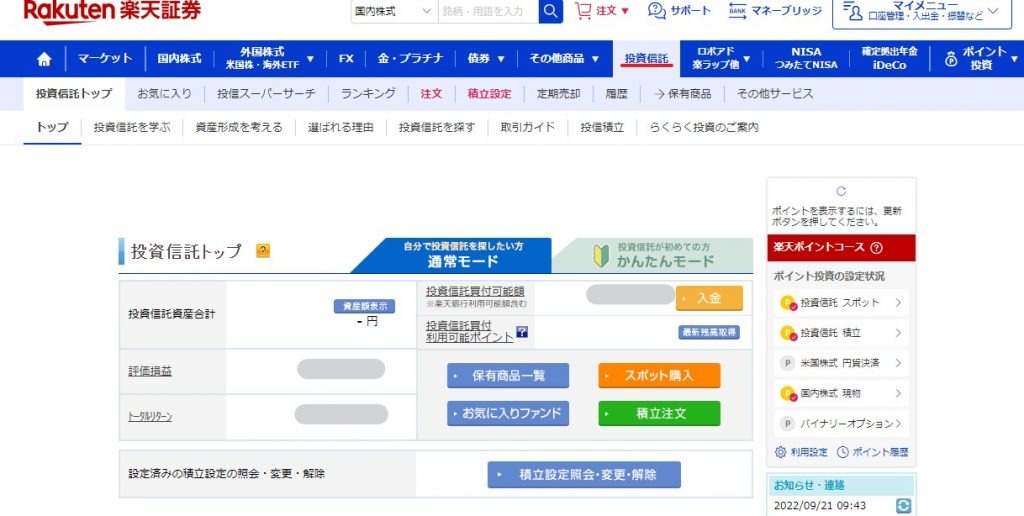Open 保有商品一覧 button
The image size is (1024, 516).
[508, 376]
